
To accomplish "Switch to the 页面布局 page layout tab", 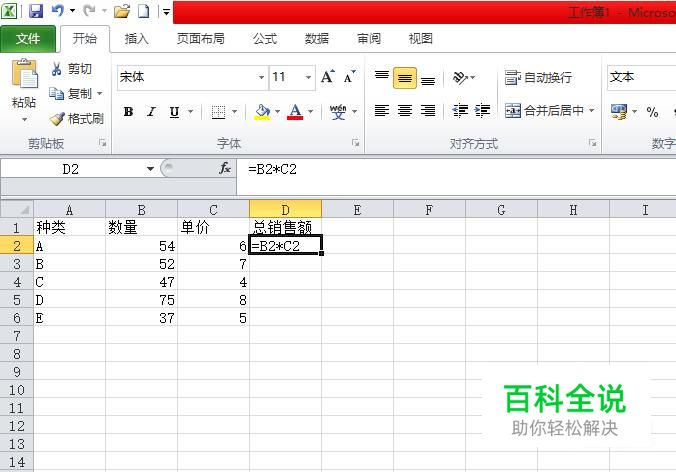I will (200, 39).
